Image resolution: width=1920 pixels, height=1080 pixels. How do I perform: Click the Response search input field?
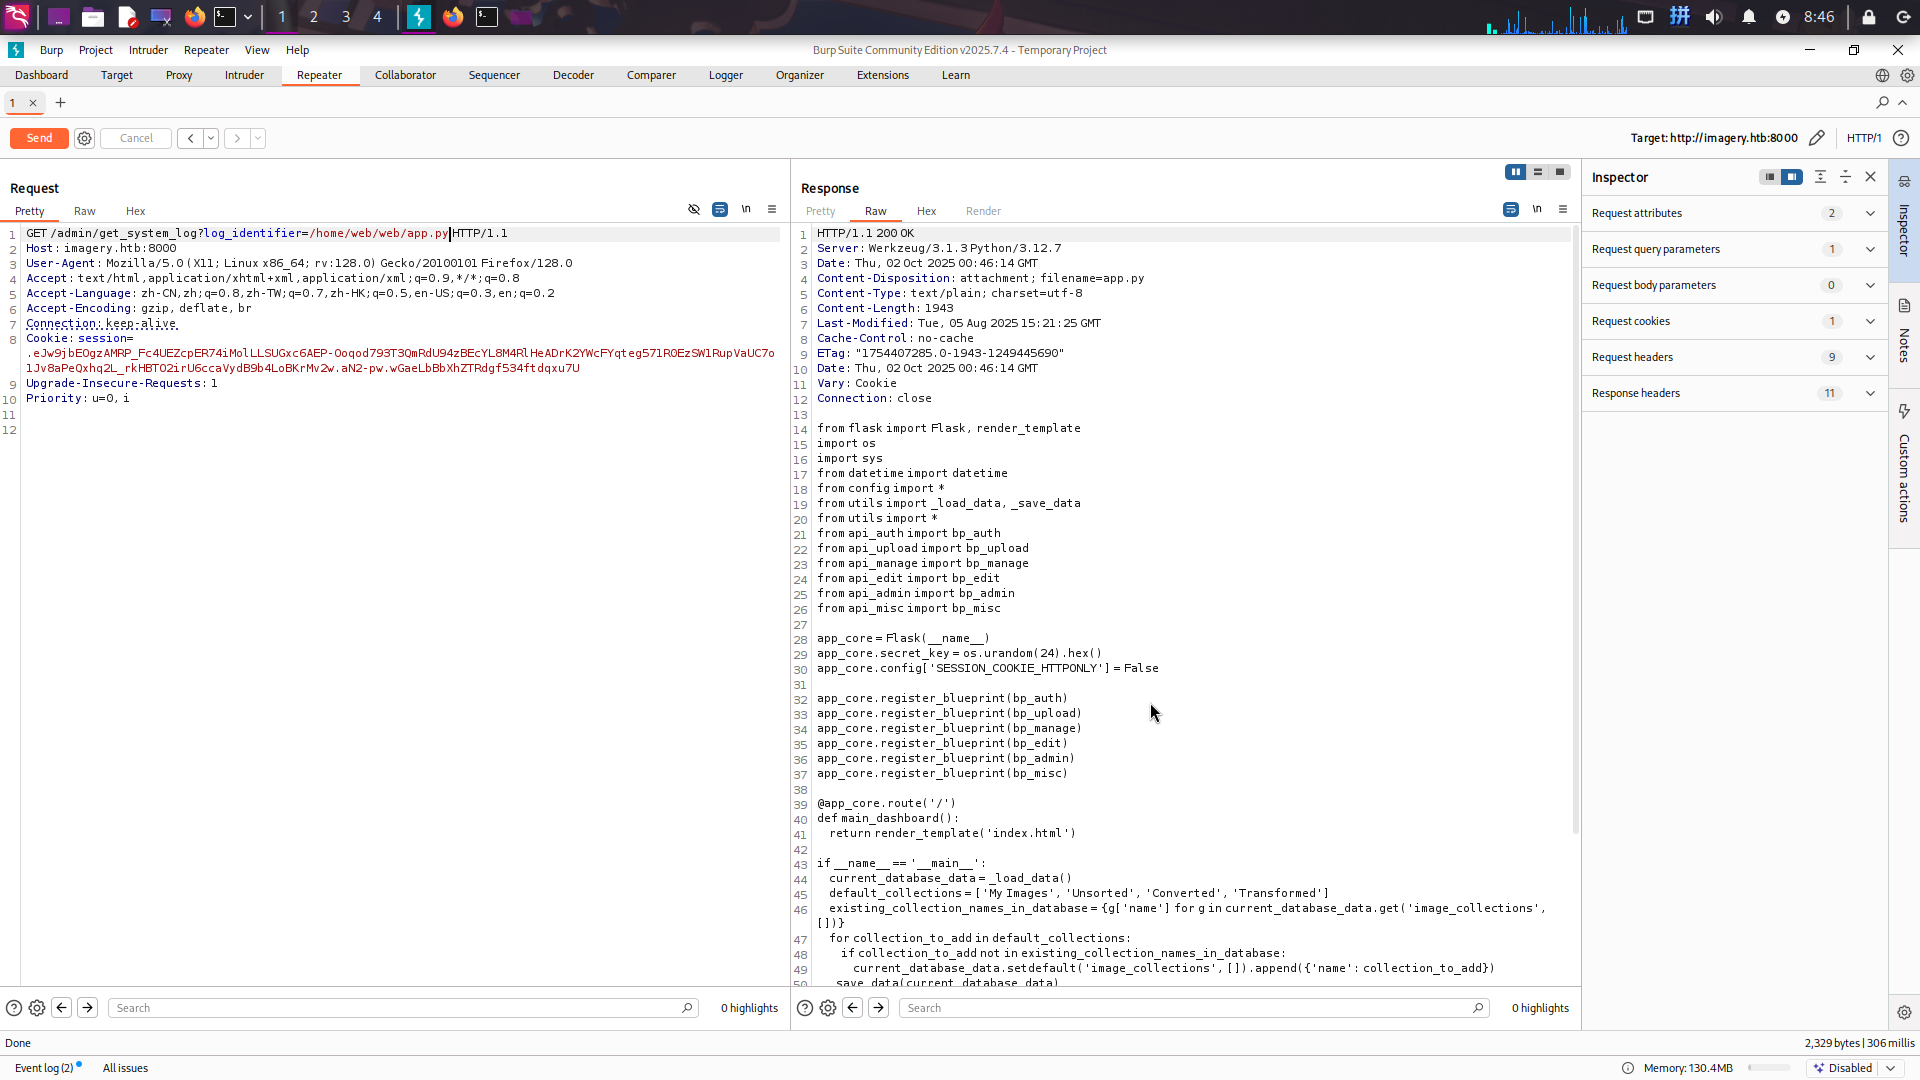pyautogui.click(x=1190, y=1008)
